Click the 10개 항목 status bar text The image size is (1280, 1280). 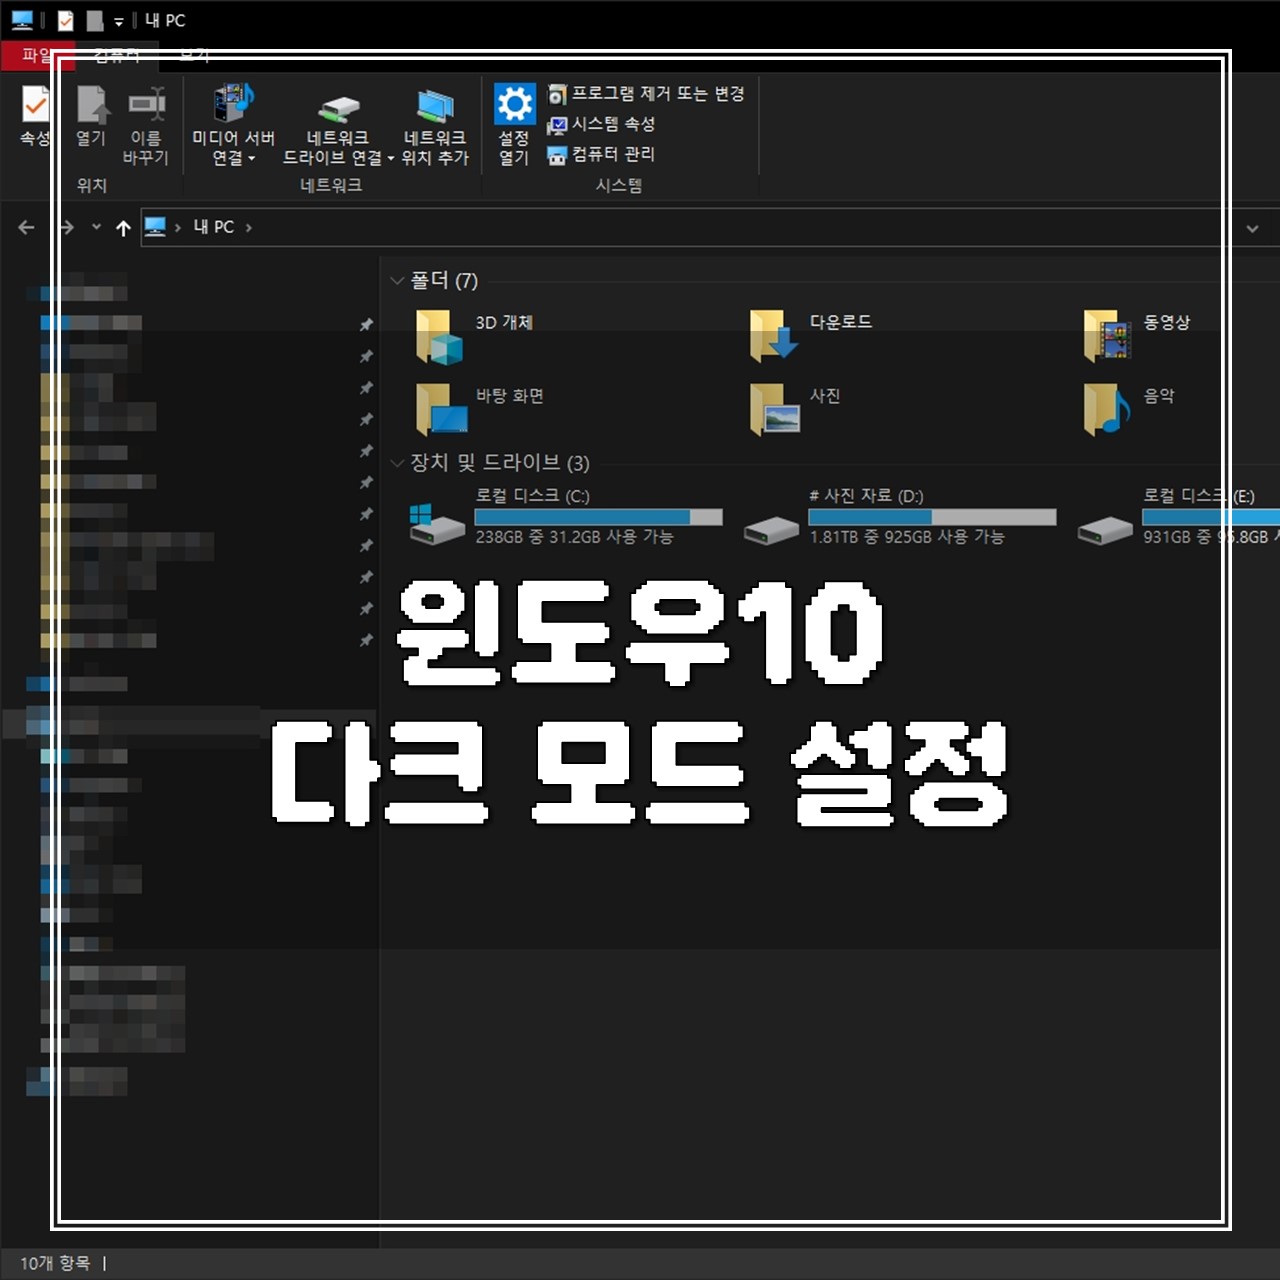[55, 1263]
